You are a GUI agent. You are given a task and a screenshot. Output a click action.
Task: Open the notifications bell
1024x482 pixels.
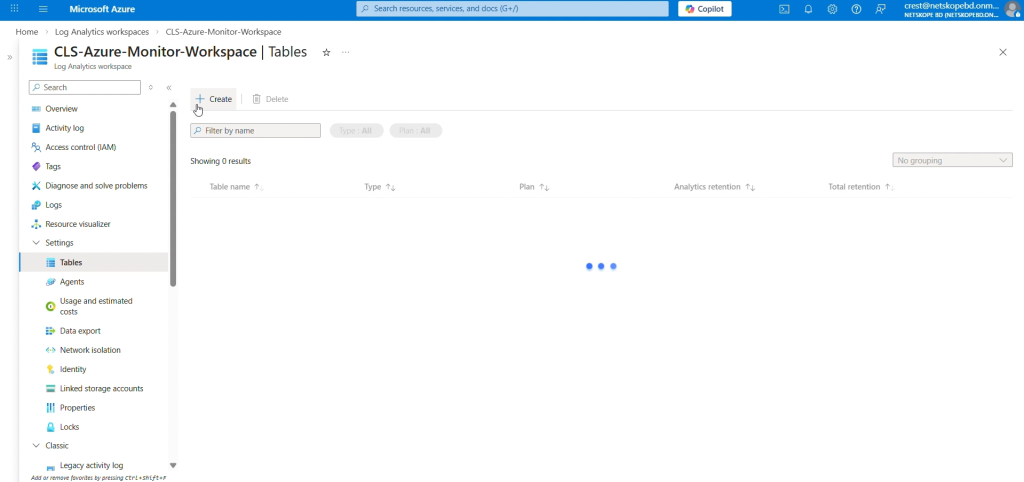click(808, 9)
